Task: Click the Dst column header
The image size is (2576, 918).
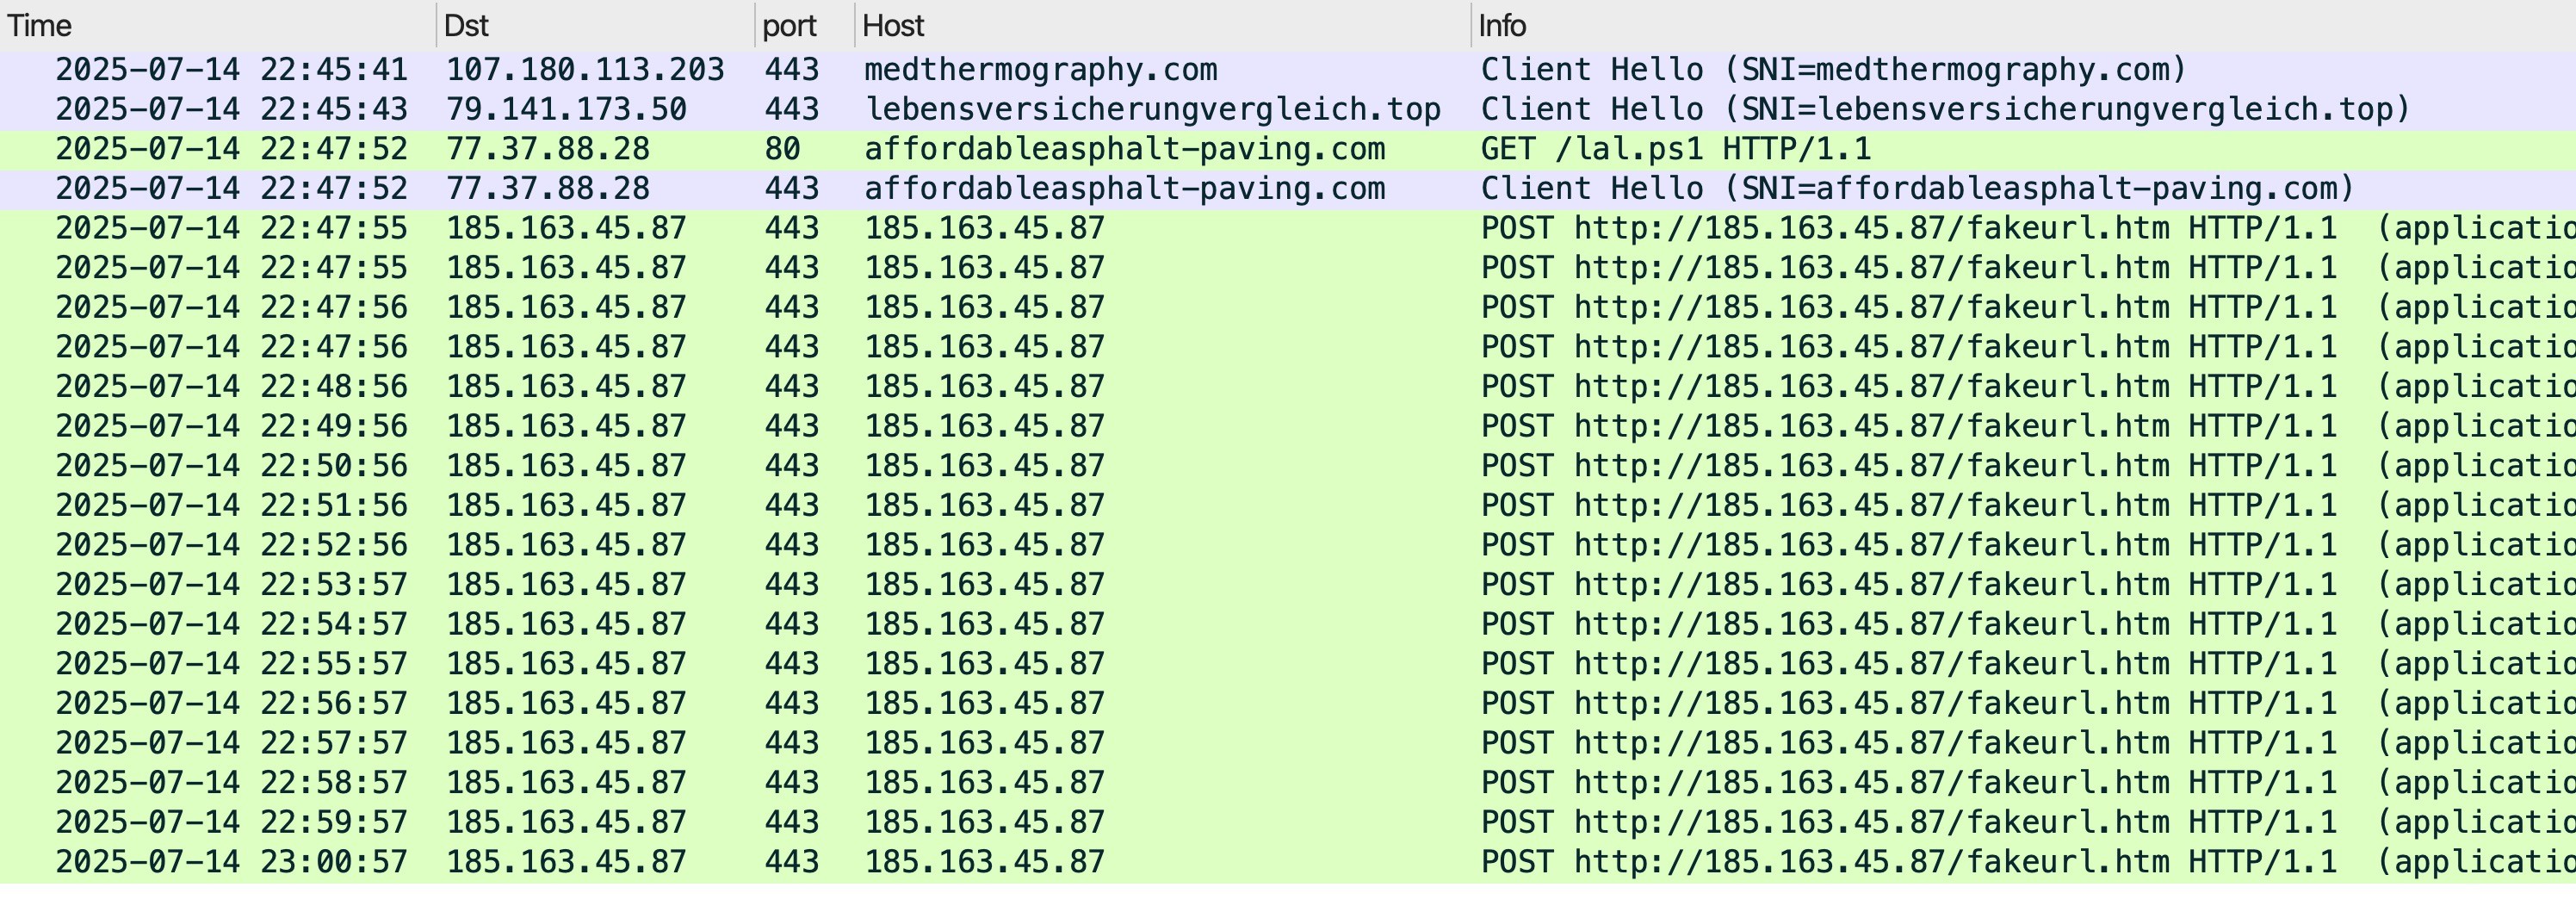Action: point(596,25)
